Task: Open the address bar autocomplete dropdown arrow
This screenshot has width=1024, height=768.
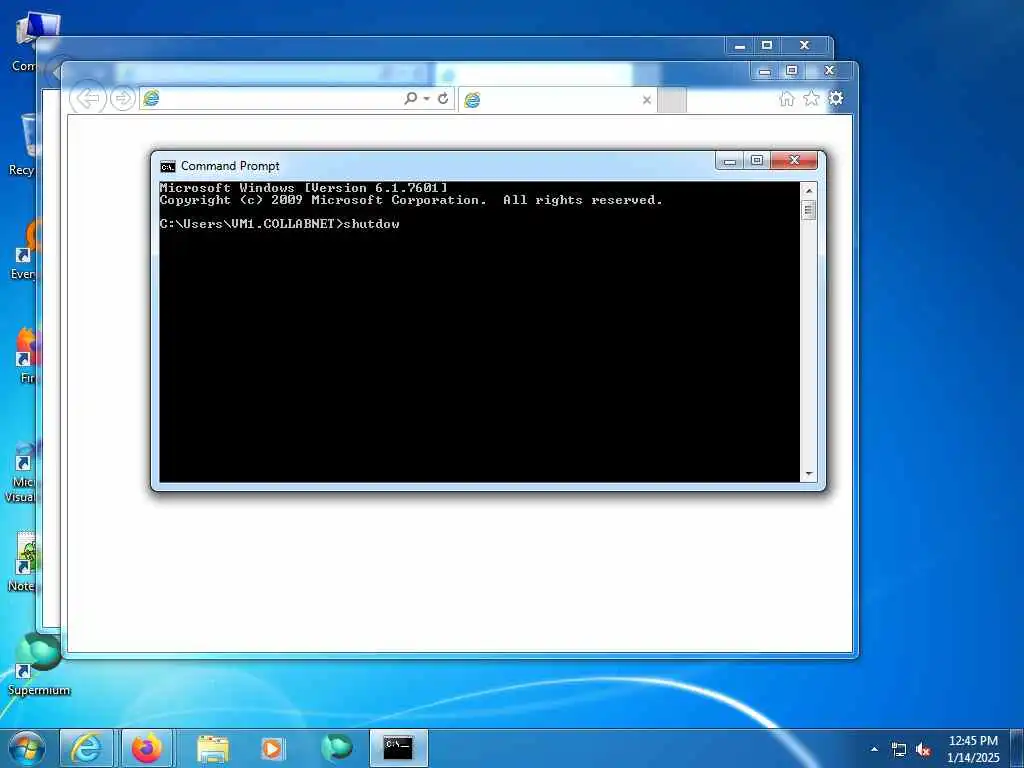Action: (426, 99)
